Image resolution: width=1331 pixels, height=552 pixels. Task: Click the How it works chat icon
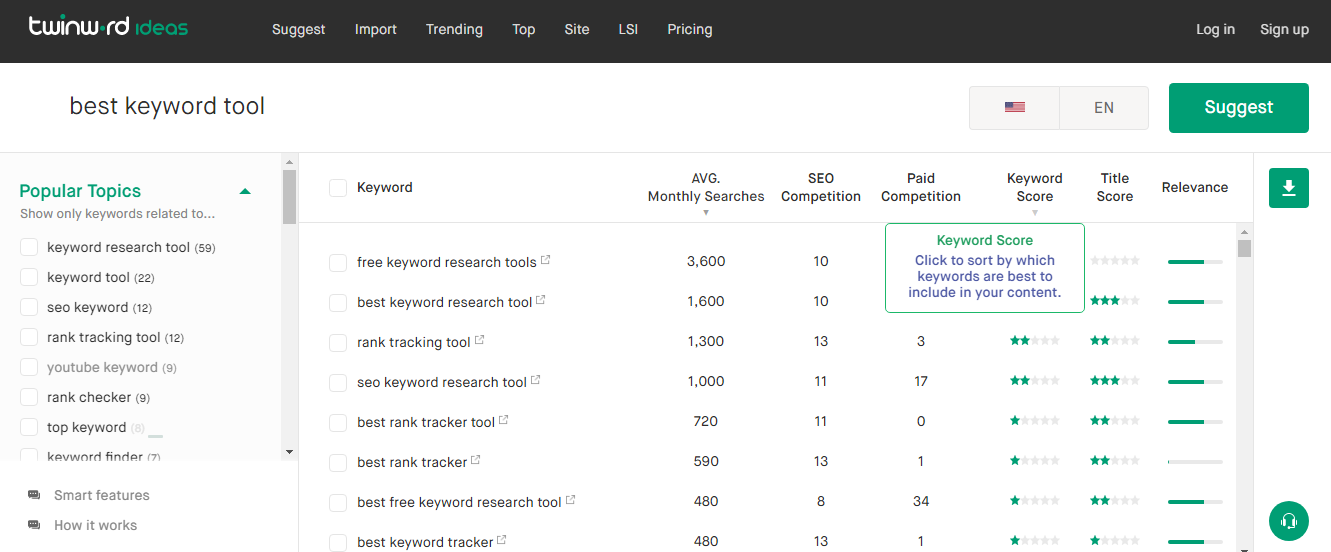coord(34,525)
